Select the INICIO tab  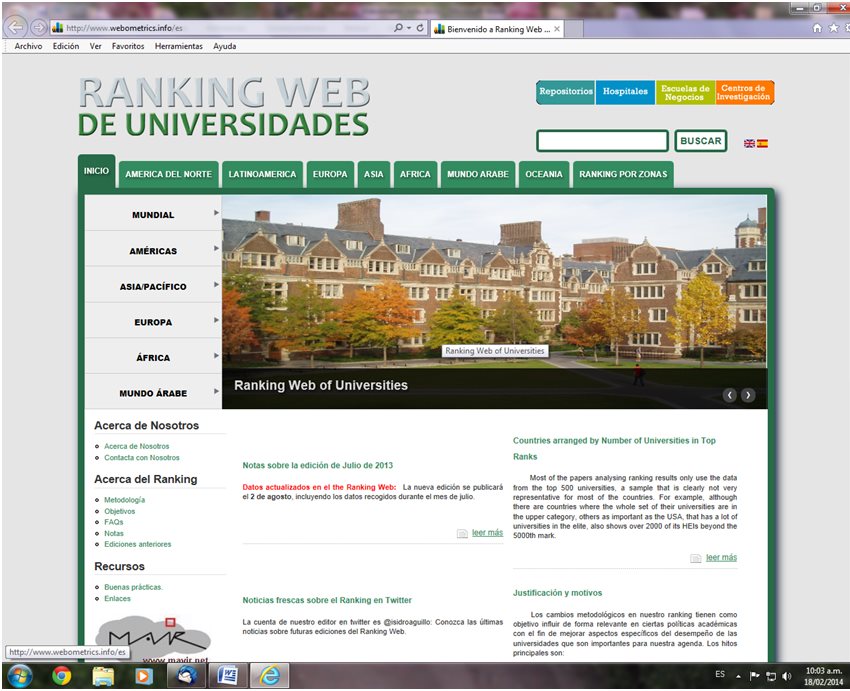pos(96,171)
